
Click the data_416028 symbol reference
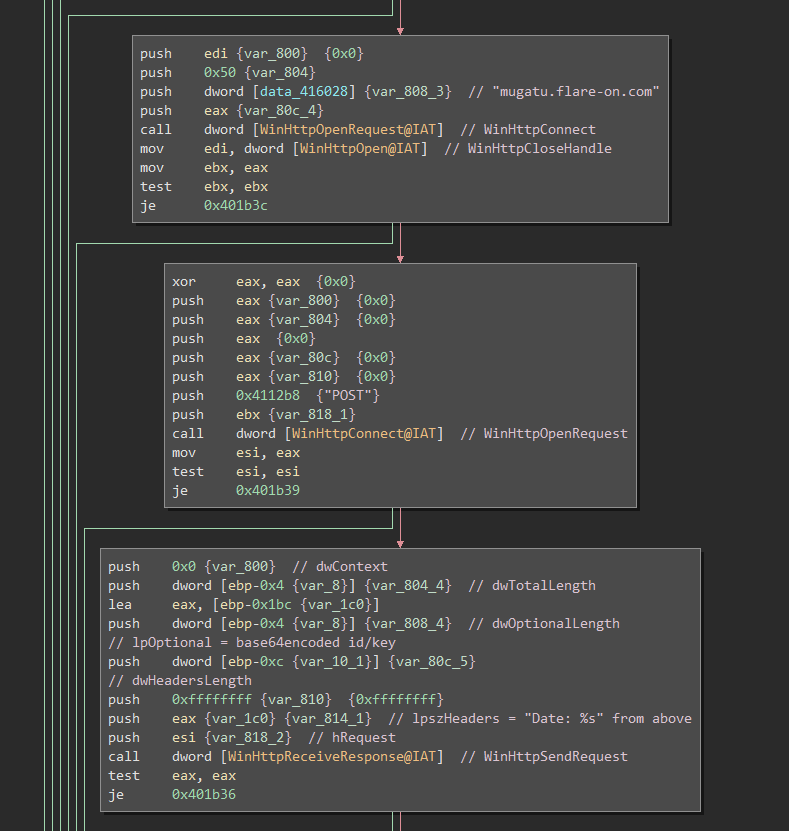[x=304, y=92]
